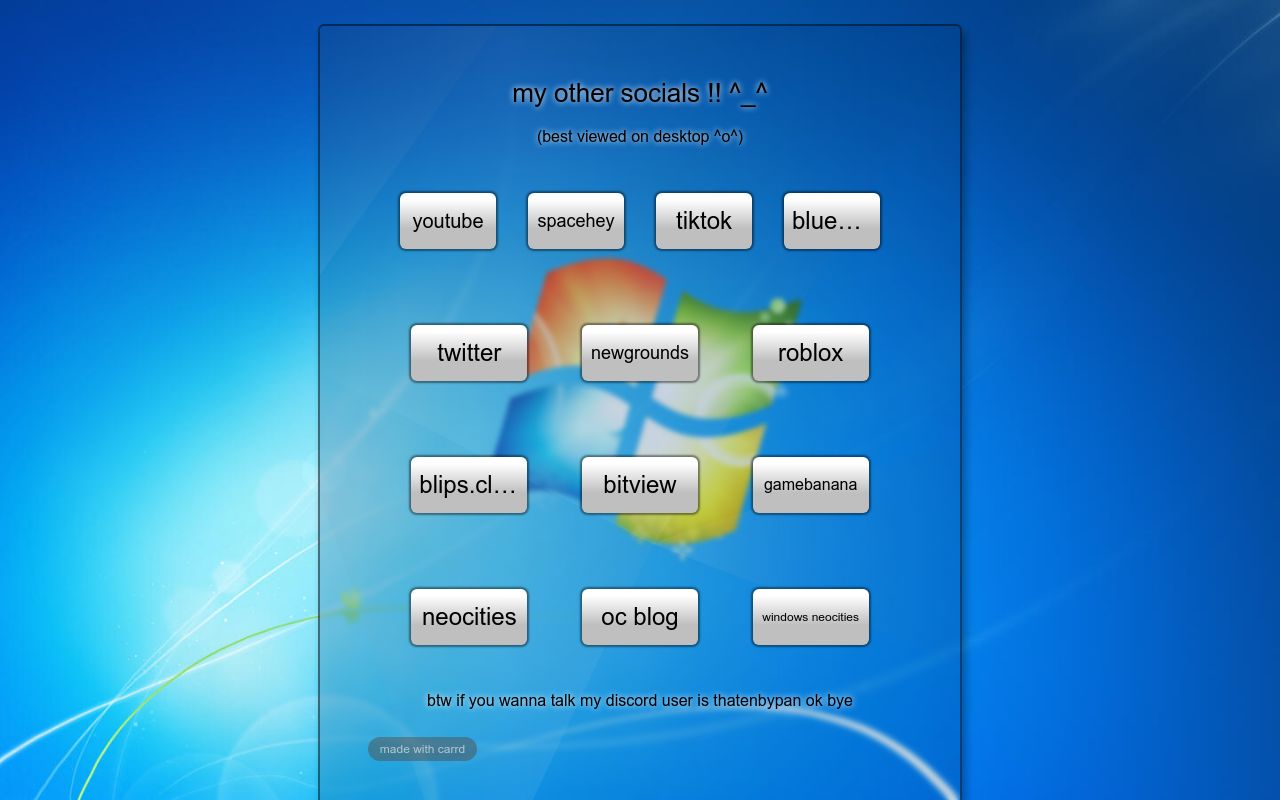The height and width of the screenshot is (800, 1280).
Task: Open the newgrounds button
Action: 640,353
